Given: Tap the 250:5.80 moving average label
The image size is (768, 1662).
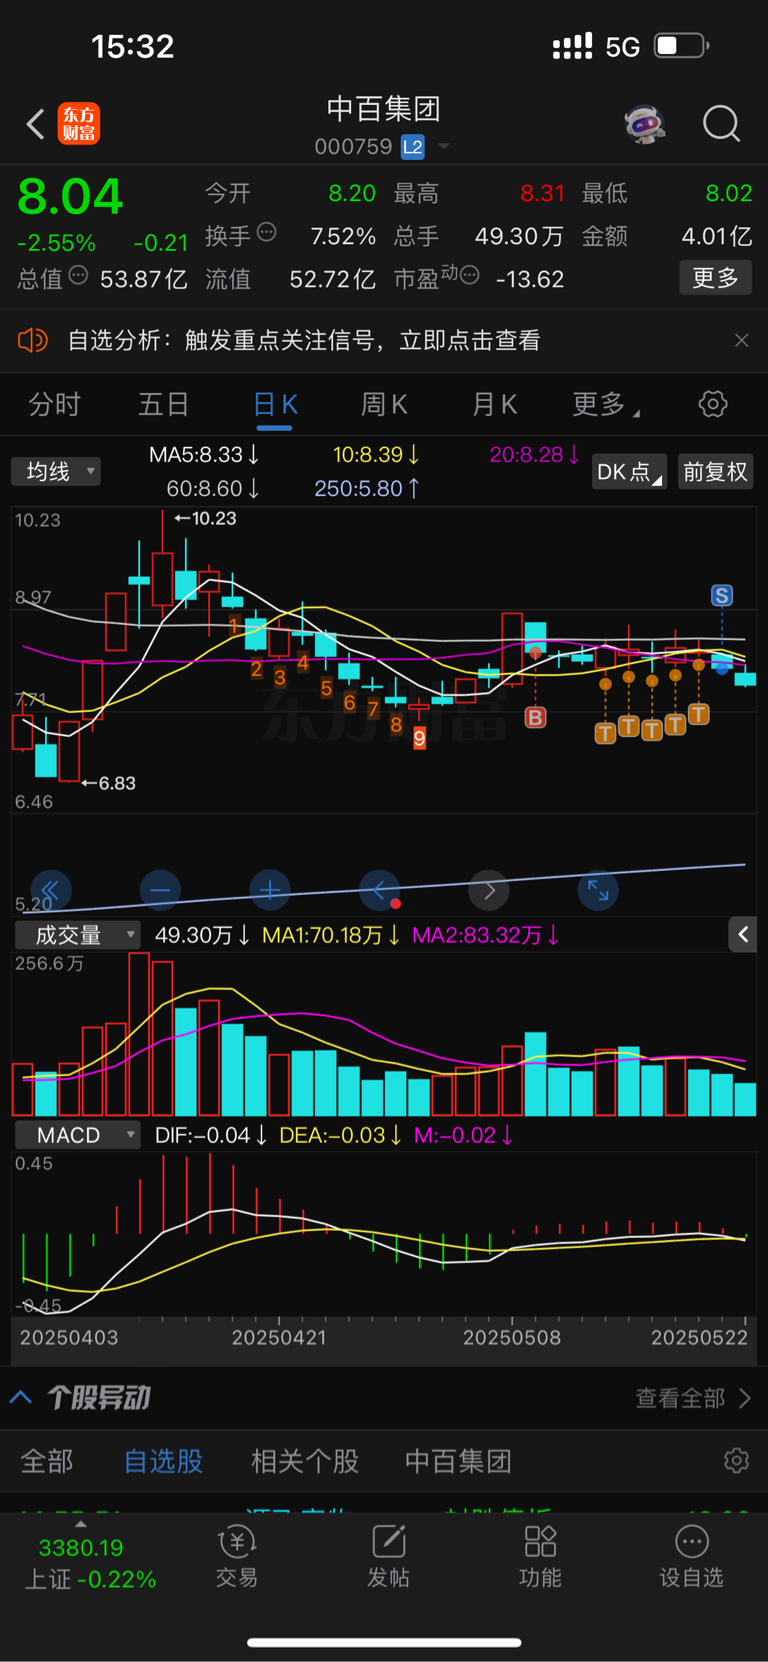Looking at the screenshot, I should tap(367, 489).
